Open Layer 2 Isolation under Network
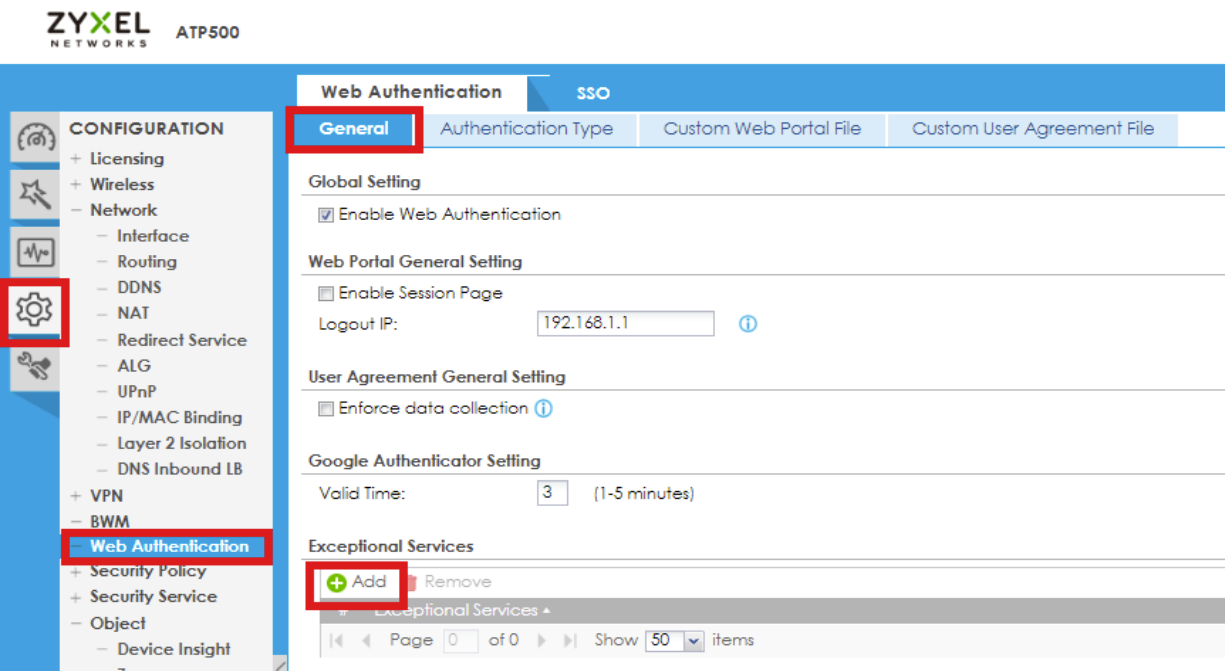This screenshot has height=671, width=1225. tap(181, 444)
